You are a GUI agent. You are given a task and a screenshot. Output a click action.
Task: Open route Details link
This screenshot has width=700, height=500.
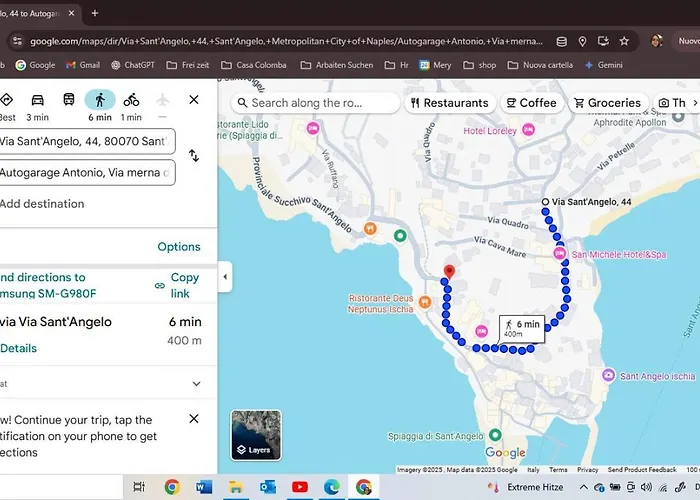coord(18,348)
